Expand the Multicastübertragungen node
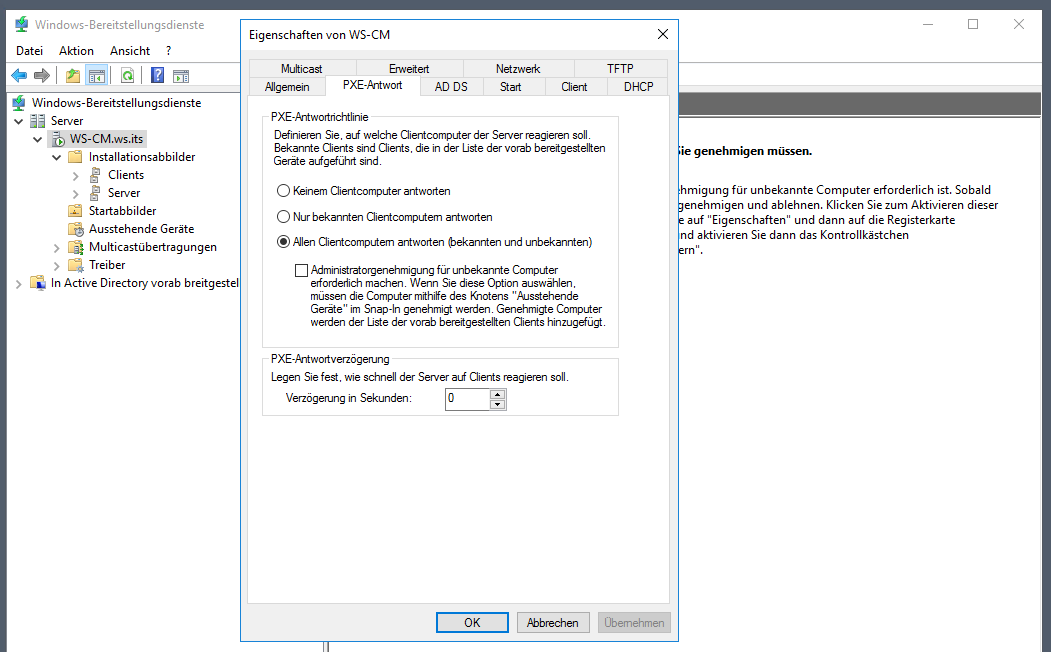 57,248
